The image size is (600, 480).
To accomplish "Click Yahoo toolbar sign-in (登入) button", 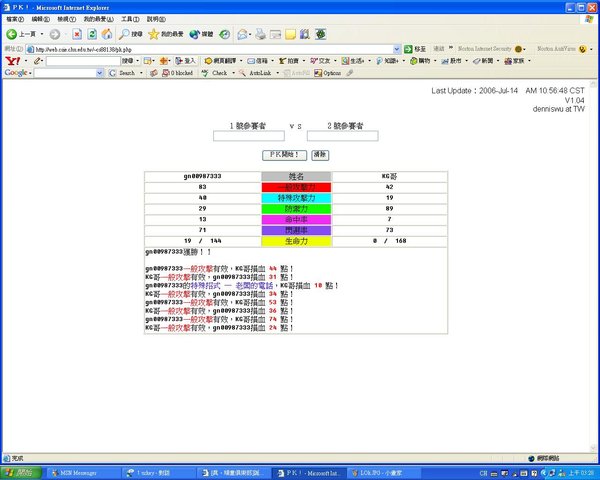I will (186, 61).
